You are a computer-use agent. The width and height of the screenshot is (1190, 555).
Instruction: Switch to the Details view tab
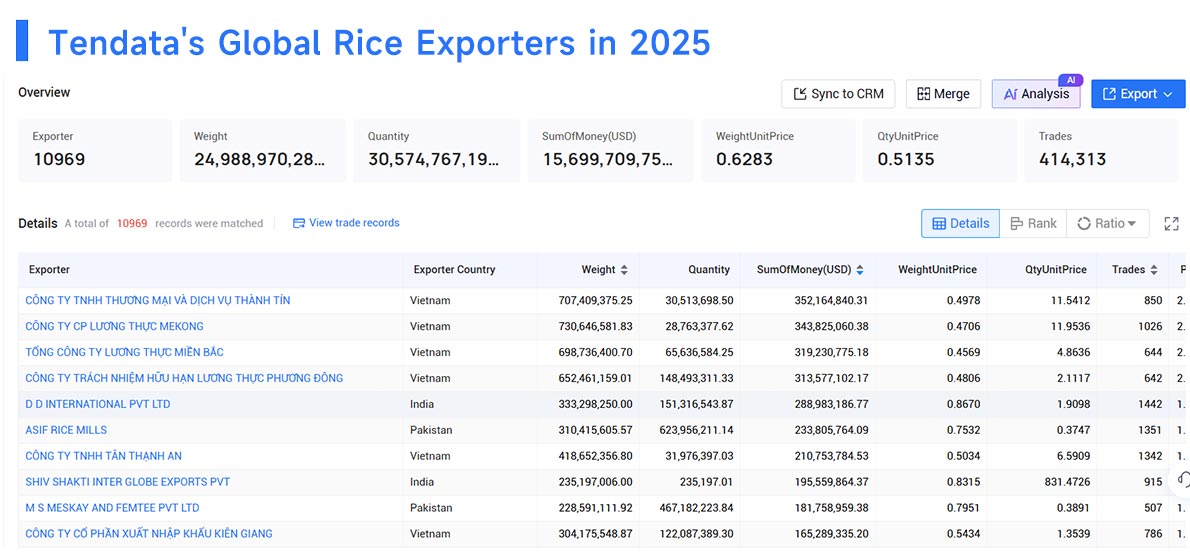pyautogui.click(x=961, y=223)
